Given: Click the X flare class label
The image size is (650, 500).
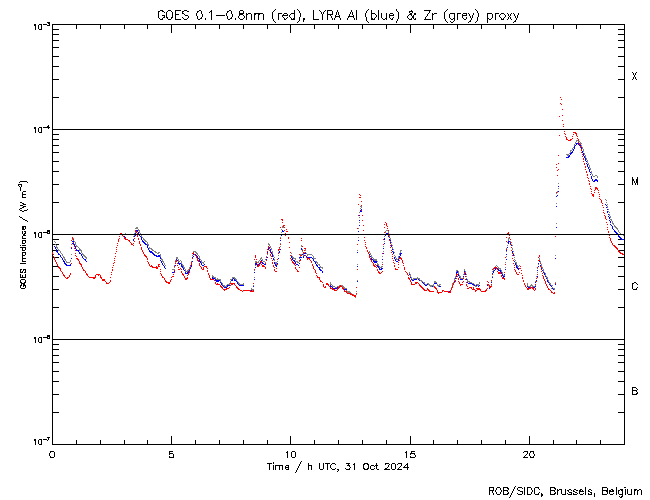Looking at the screenshot, I should (634, 77).
